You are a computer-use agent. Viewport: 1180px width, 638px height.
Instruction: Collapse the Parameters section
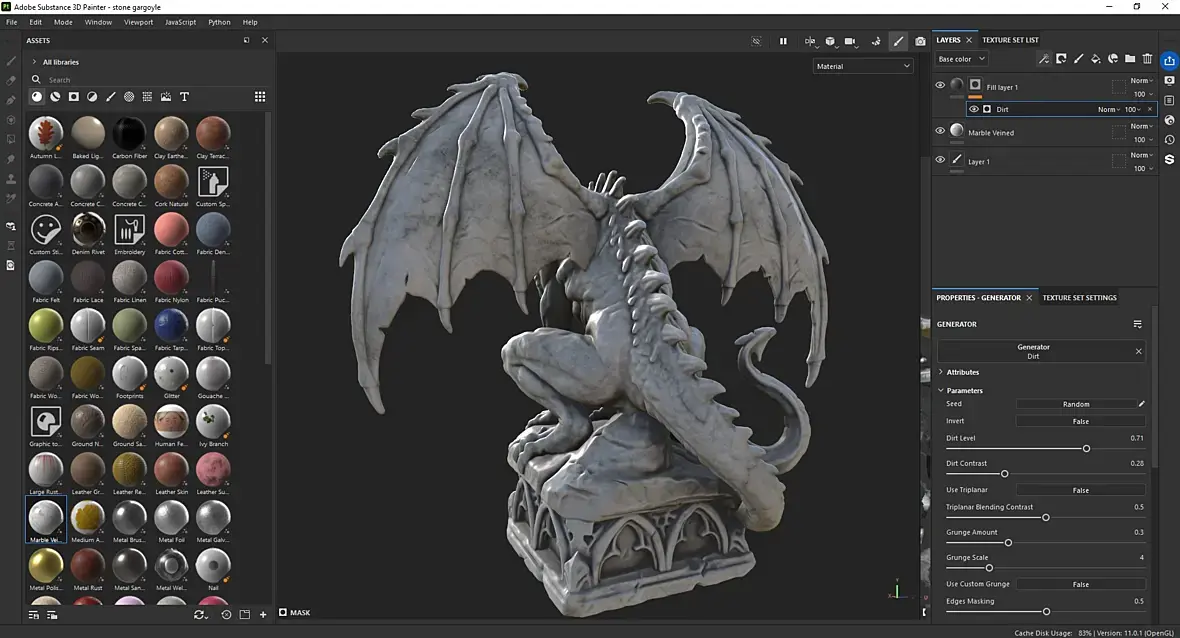pyautogui.click(x=941, y=390)
